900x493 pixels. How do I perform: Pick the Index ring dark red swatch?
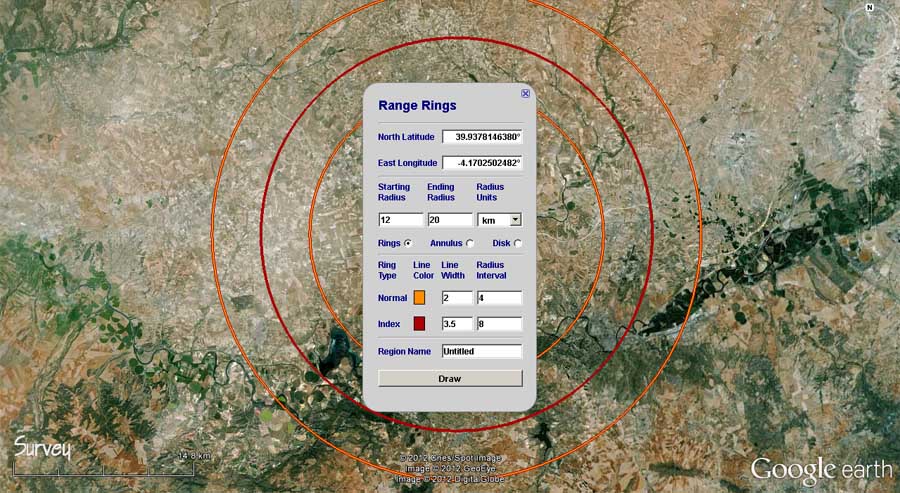420,324
